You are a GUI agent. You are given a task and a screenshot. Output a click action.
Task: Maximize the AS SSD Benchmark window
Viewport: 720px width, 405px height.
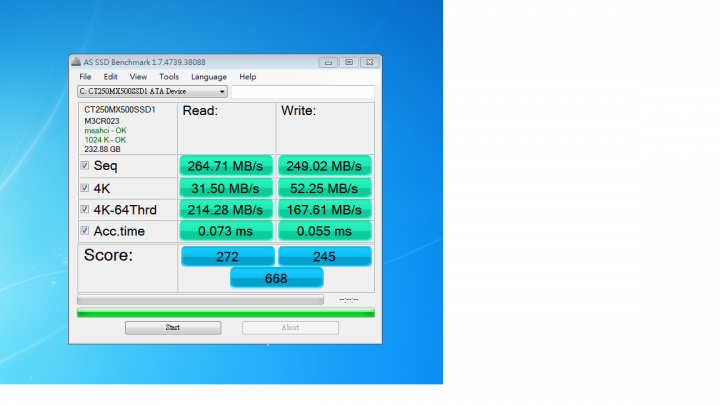(x=349, y=62)
